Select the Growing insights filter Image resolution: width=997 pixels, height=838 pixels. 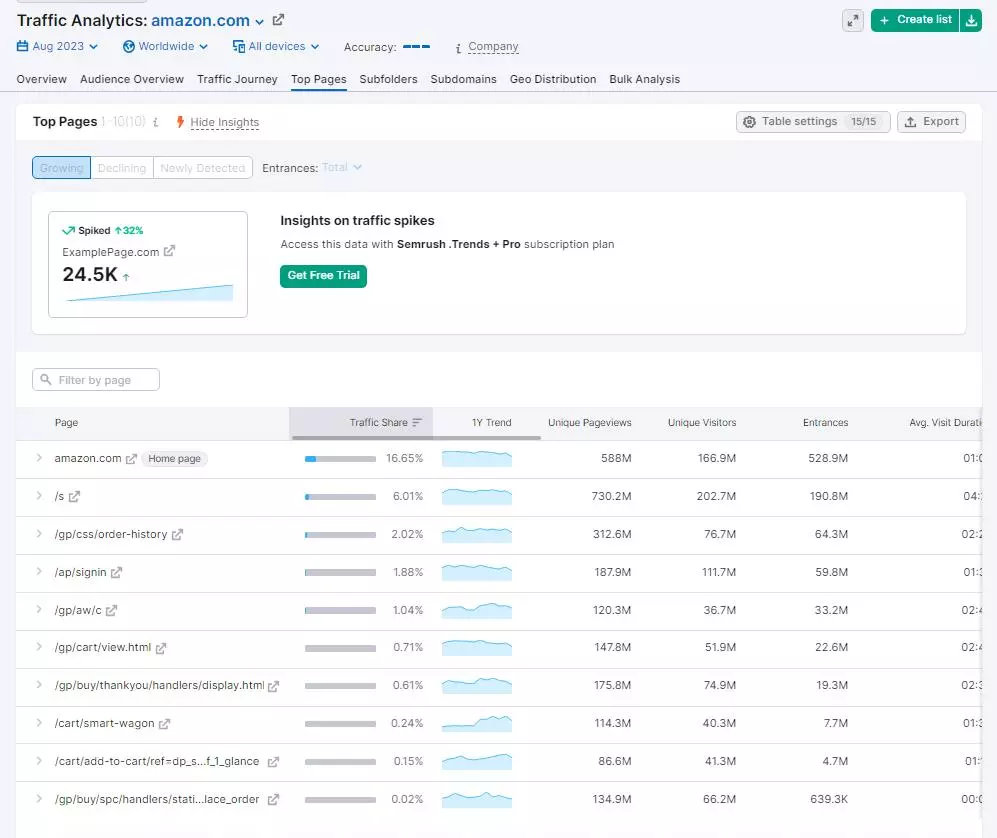tap(62, 168)
